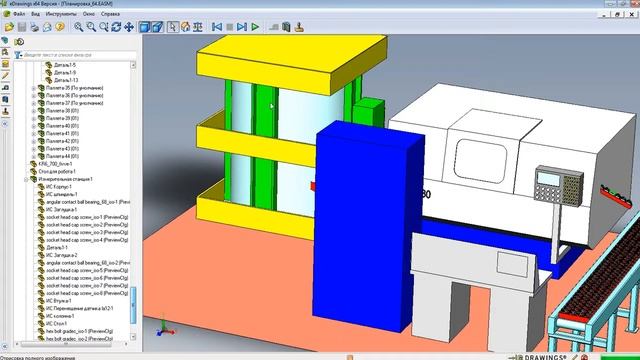Image resolution: width=640 pixels, height=360 pixels.
Task: Expand the Паллета-36 tree node
Action: [x=34, y=96]
